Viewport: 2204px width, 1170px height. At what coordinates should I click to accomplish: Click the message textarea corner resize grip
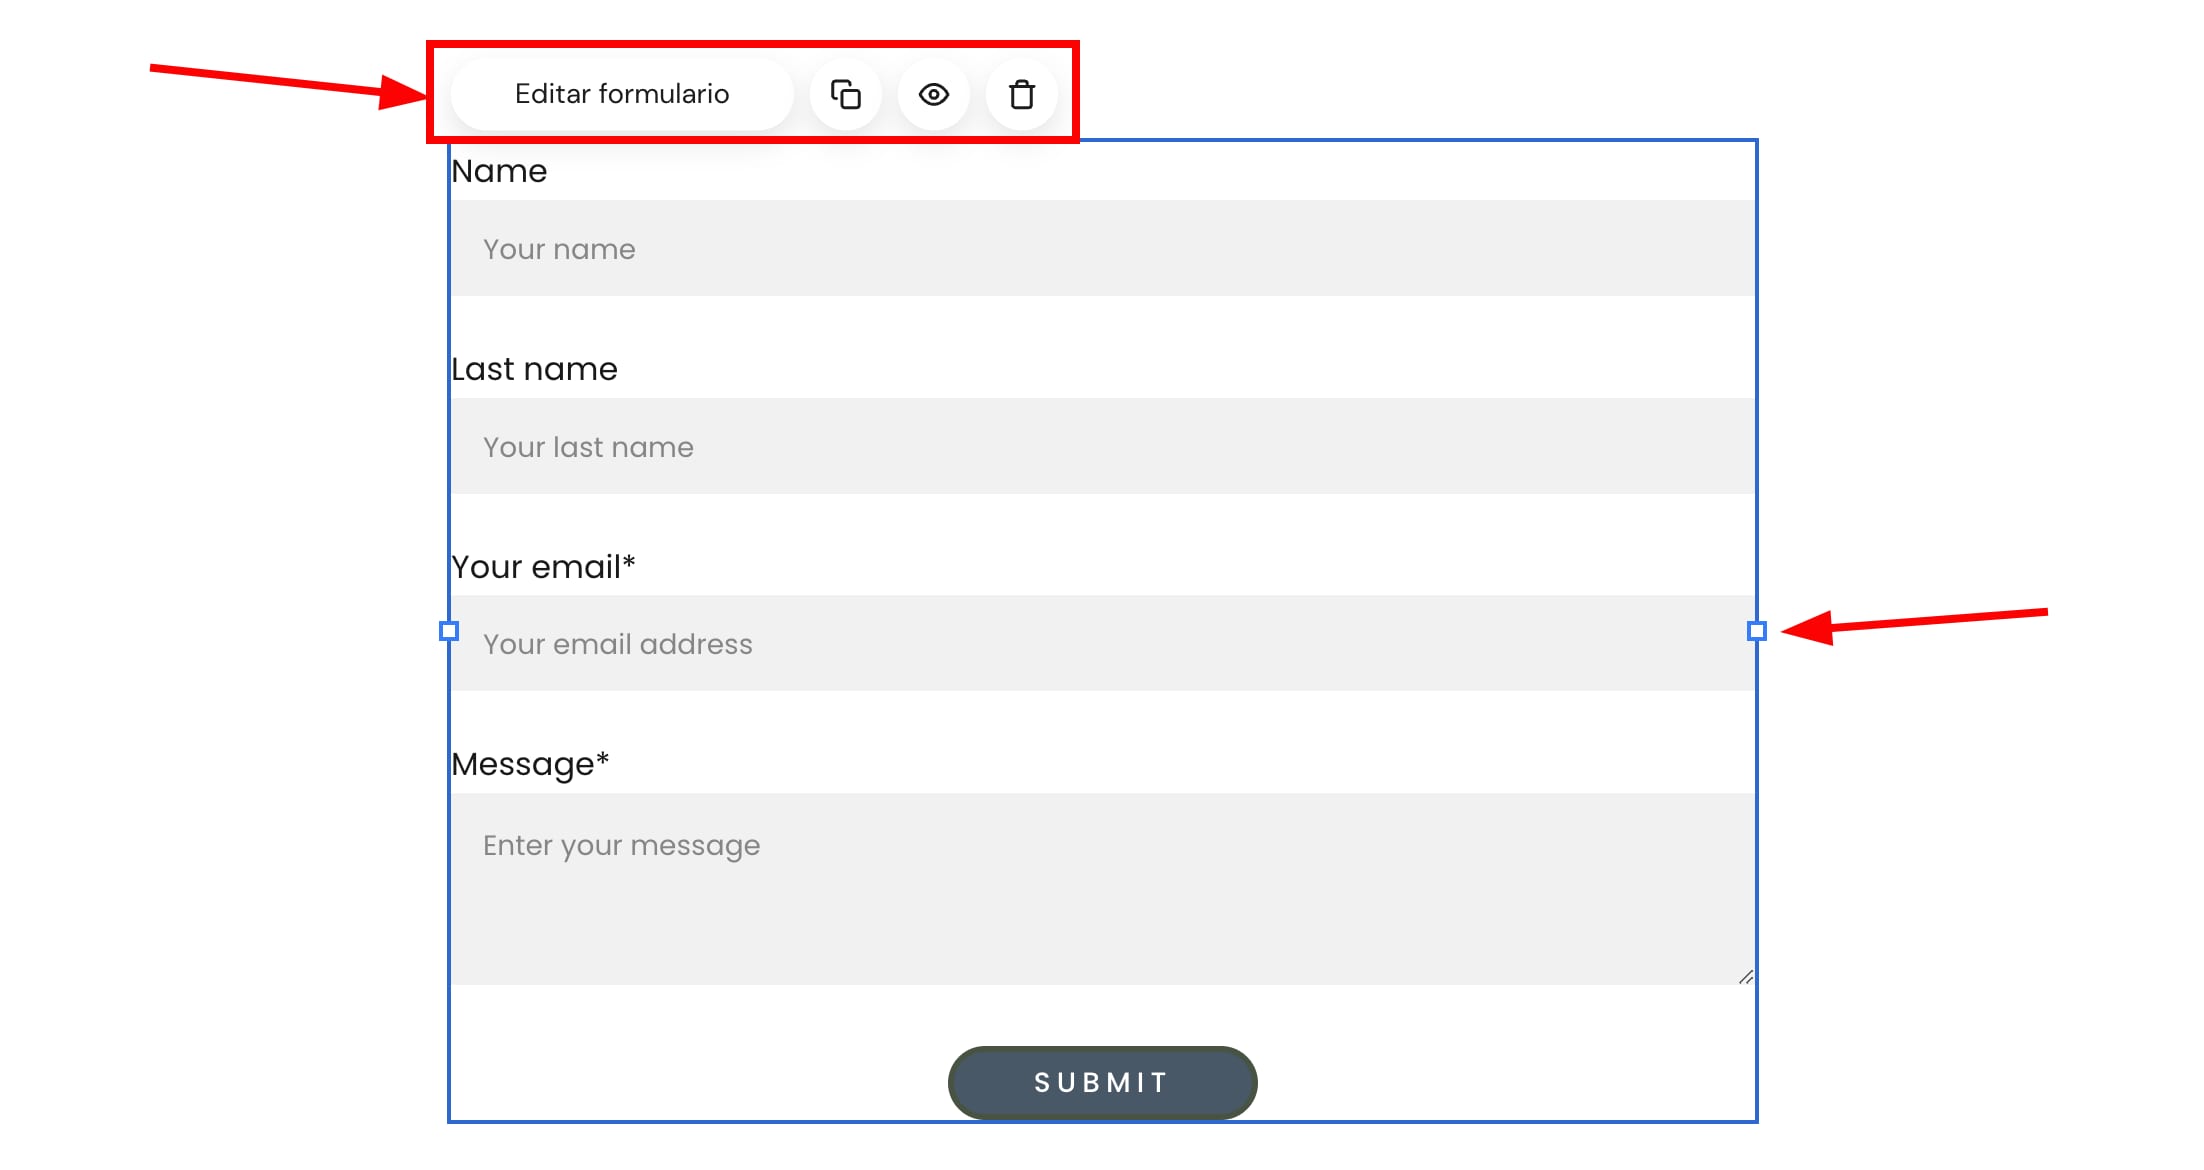click(1745, 977)
